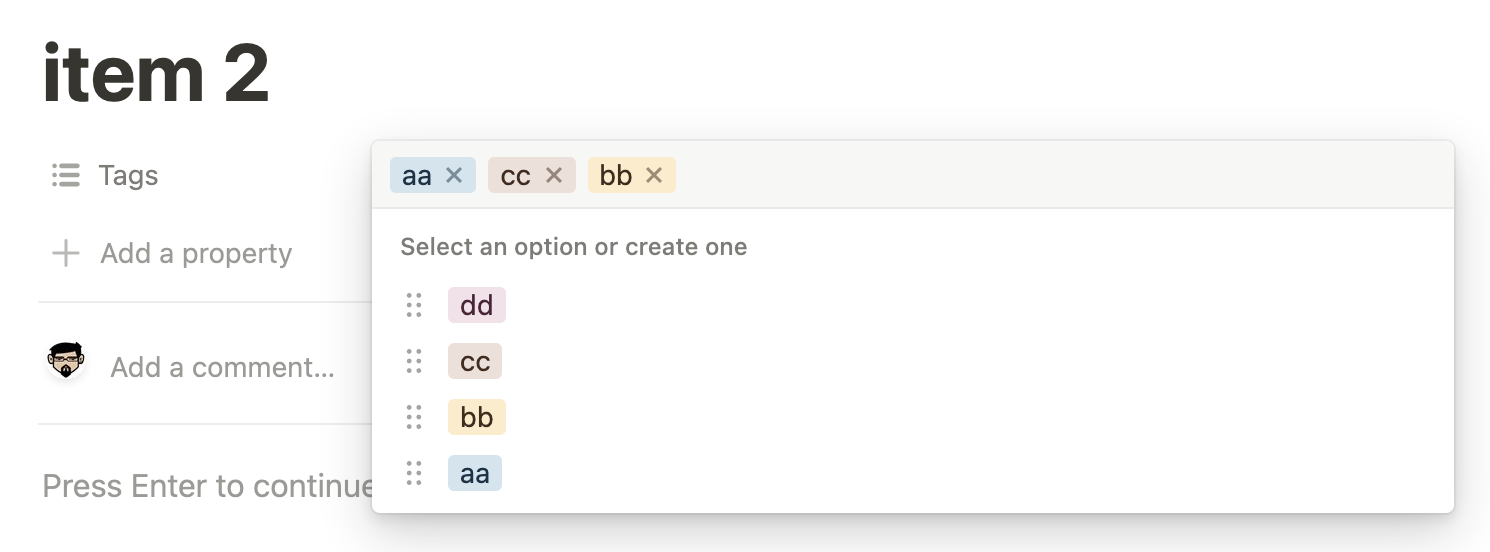Click the drag handle beside cc option
The height and width of the screenshot is (552, 1490).
pos(414,361)
